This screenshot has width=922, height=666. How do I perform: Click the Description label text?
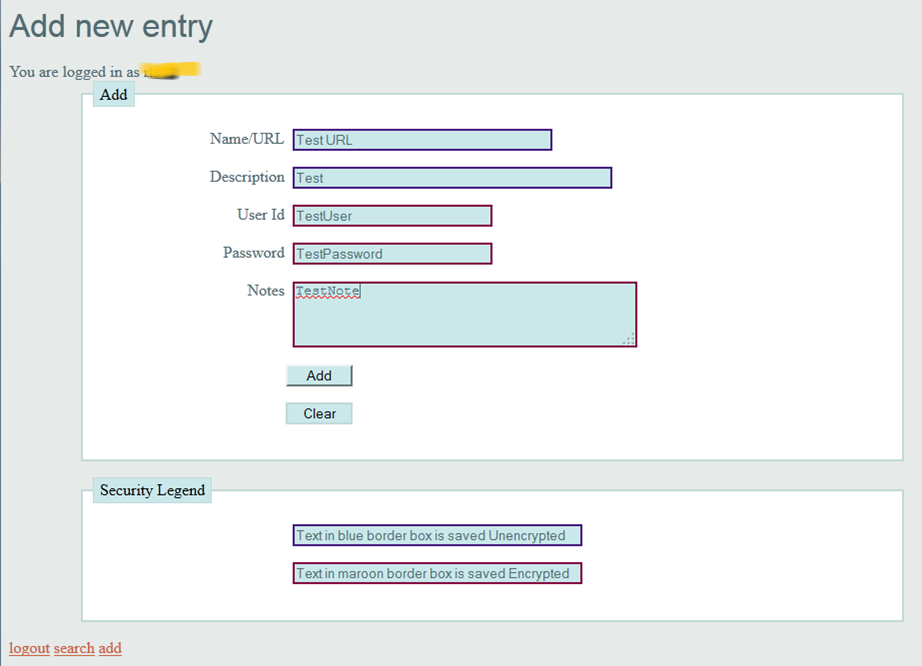click(247, 177)
